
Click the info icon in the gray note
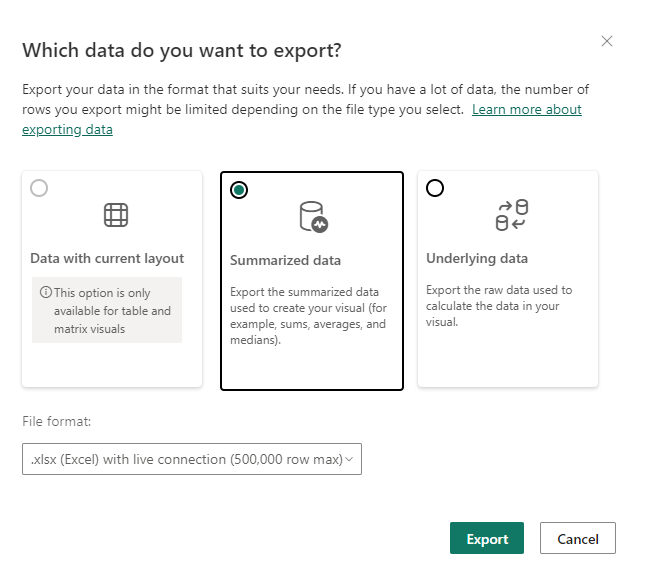45,293
